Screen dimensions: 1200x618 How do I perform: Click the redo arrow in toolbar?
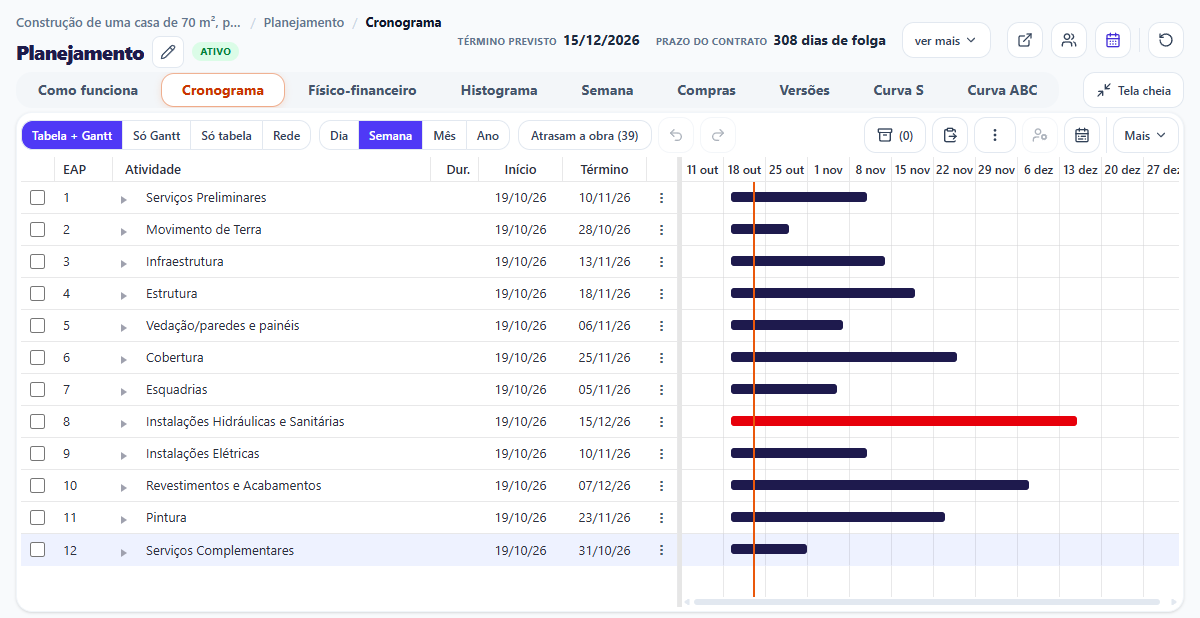(x=718, y=135)
